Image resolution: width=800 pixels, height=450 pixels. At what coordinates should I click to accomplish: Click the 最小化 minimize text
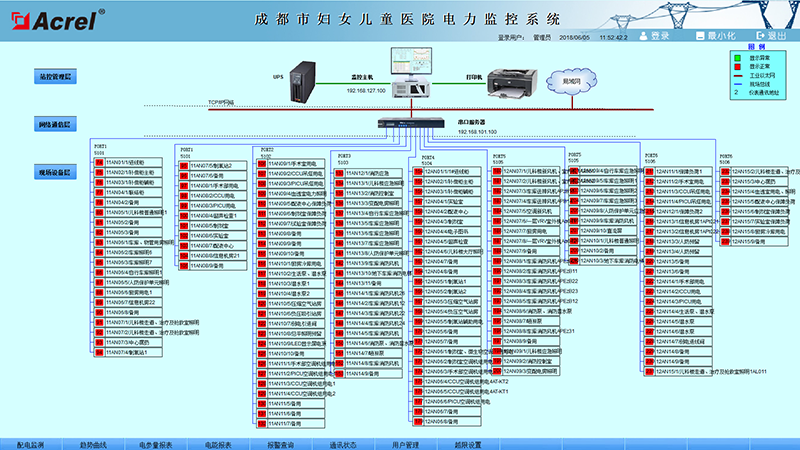pos(721,36)
